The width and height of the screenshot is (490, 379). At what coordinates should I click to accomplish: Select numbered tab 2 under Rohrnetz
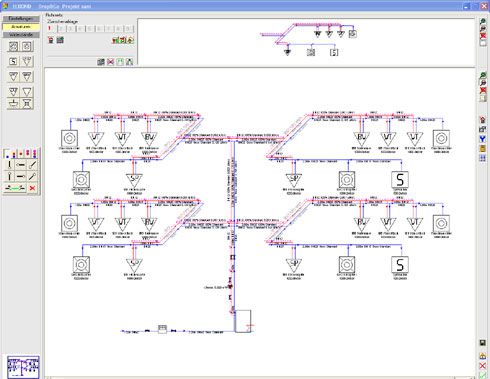pos(61,29)
